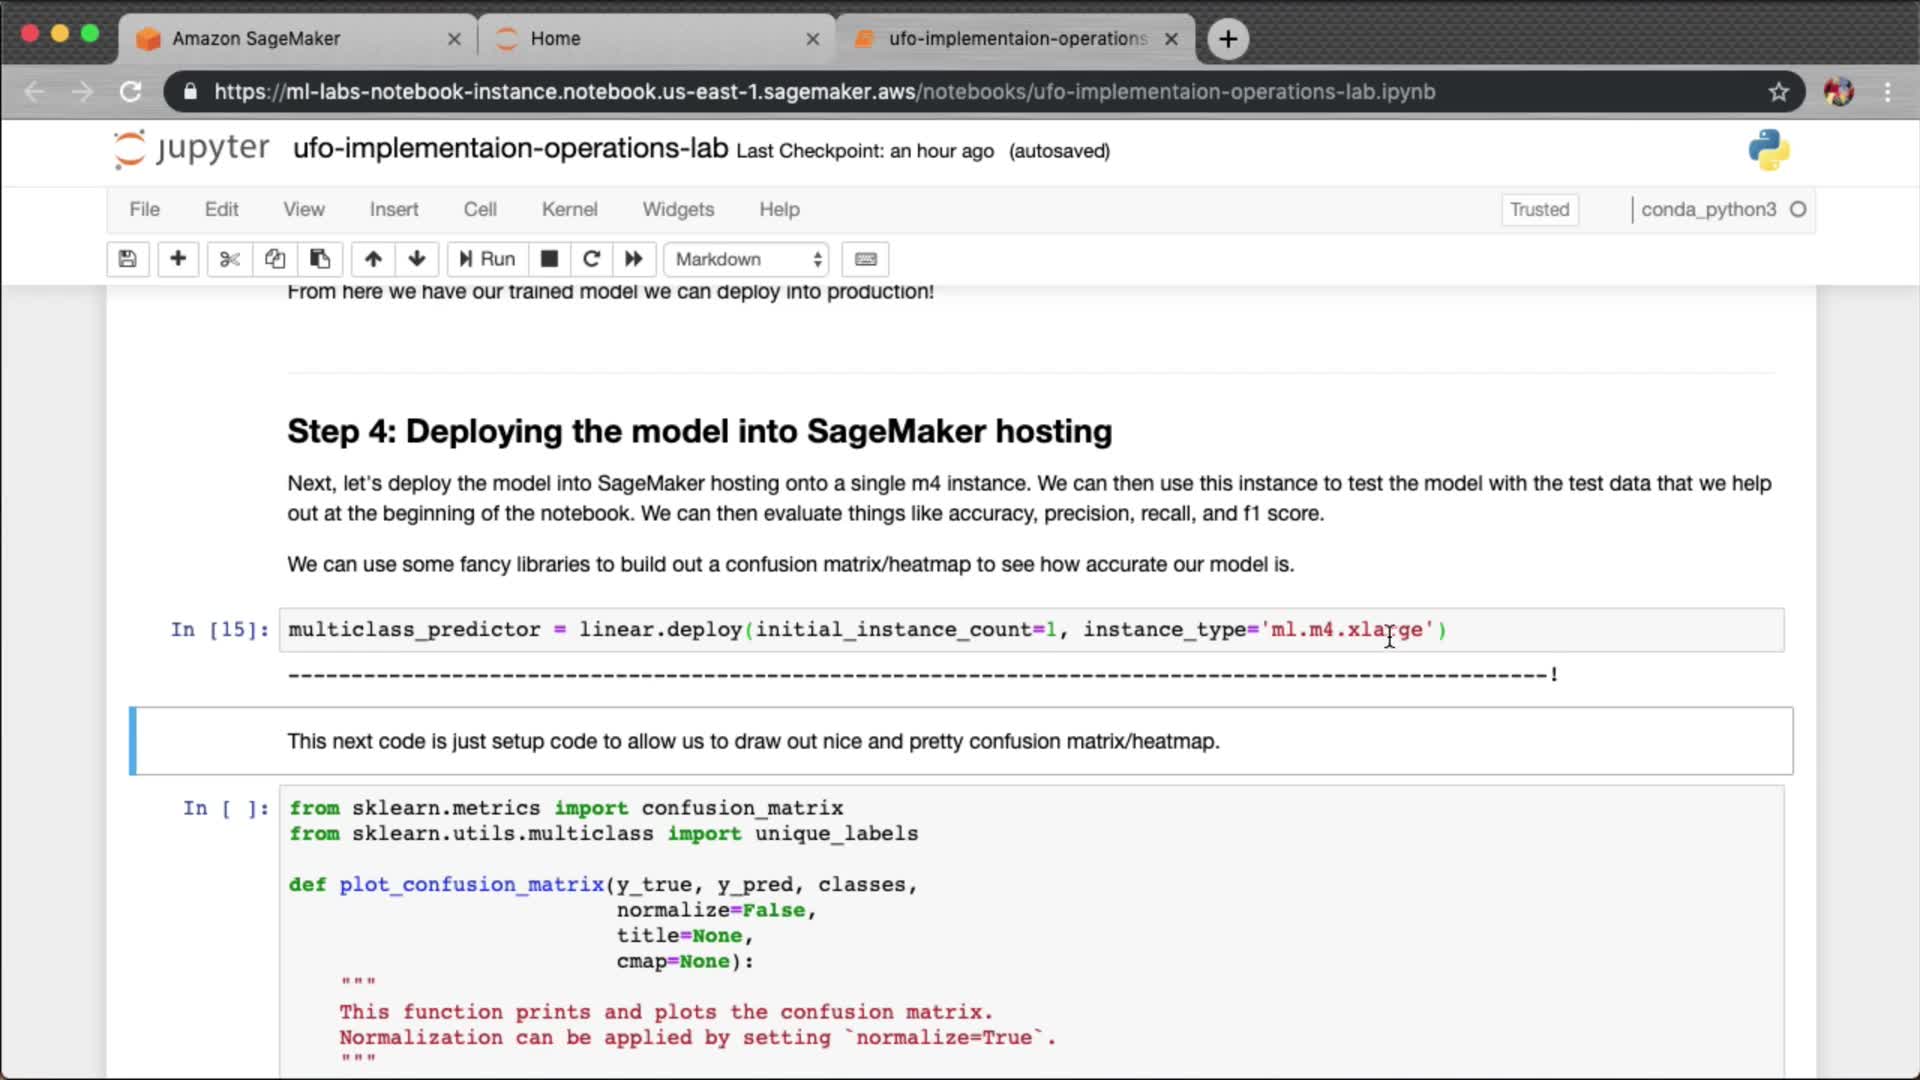Open the Markdown cell type dropdown
Image resolution: width=1920 pixels, height=1080 pixels.
tap(747, 259)
